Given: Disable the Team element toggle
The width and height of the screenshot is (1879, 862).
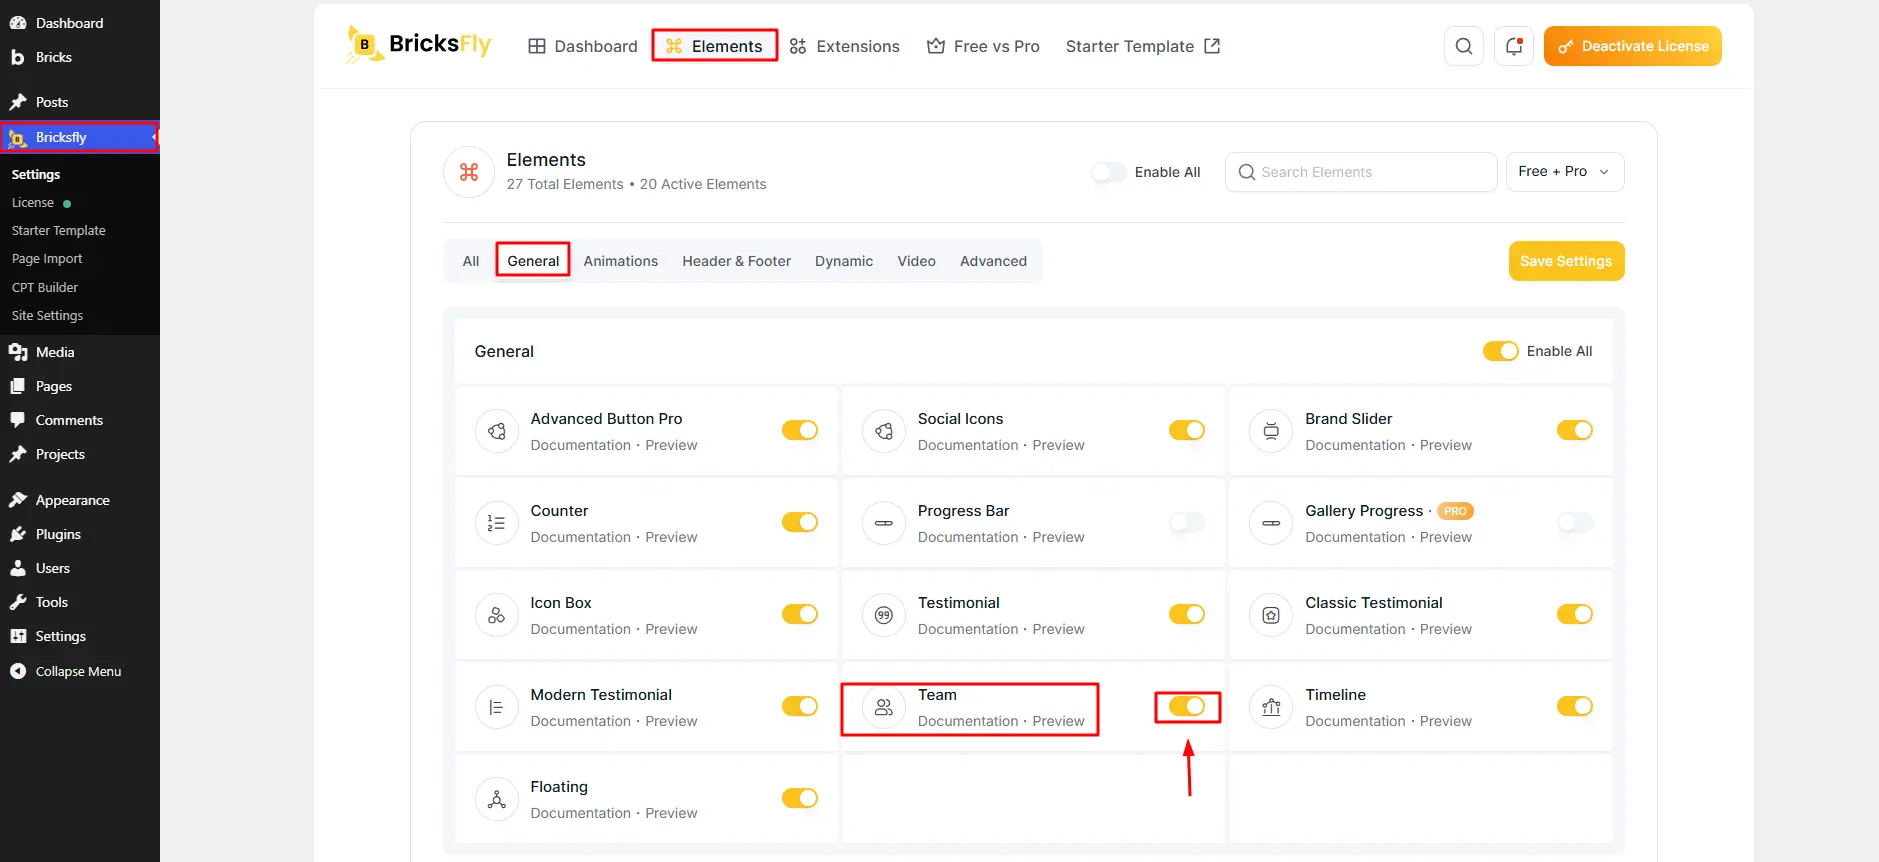Looking at the screenshot, I should 1187,706.
